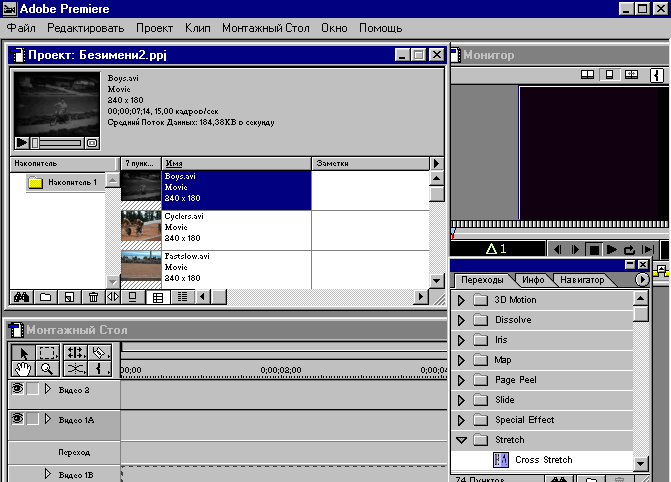The image size is (671, 482).
Task: Select the In Point marker tool
Action: (x=100, y=369)
